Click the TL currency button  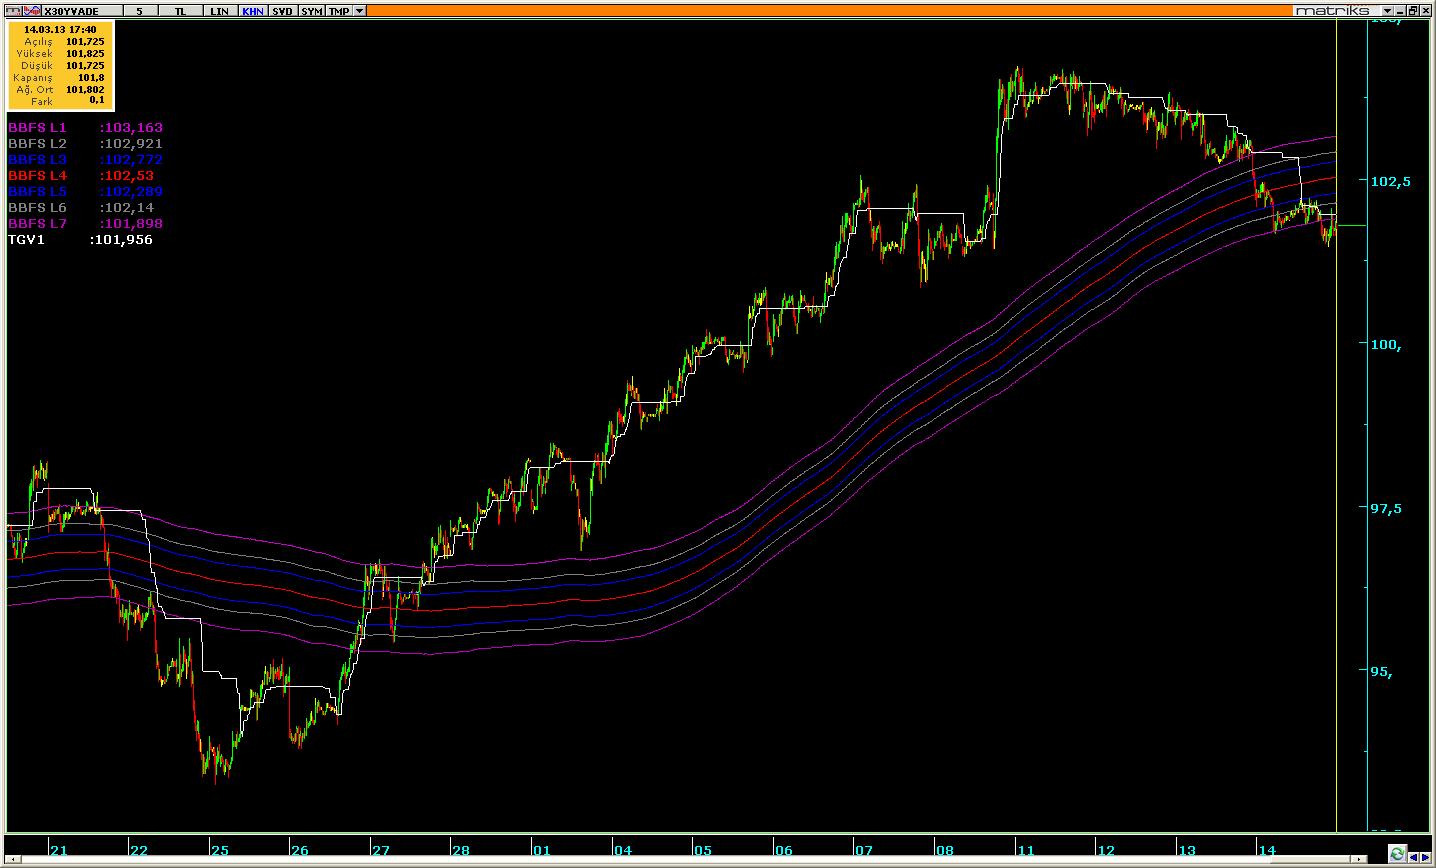click(180, 11)
